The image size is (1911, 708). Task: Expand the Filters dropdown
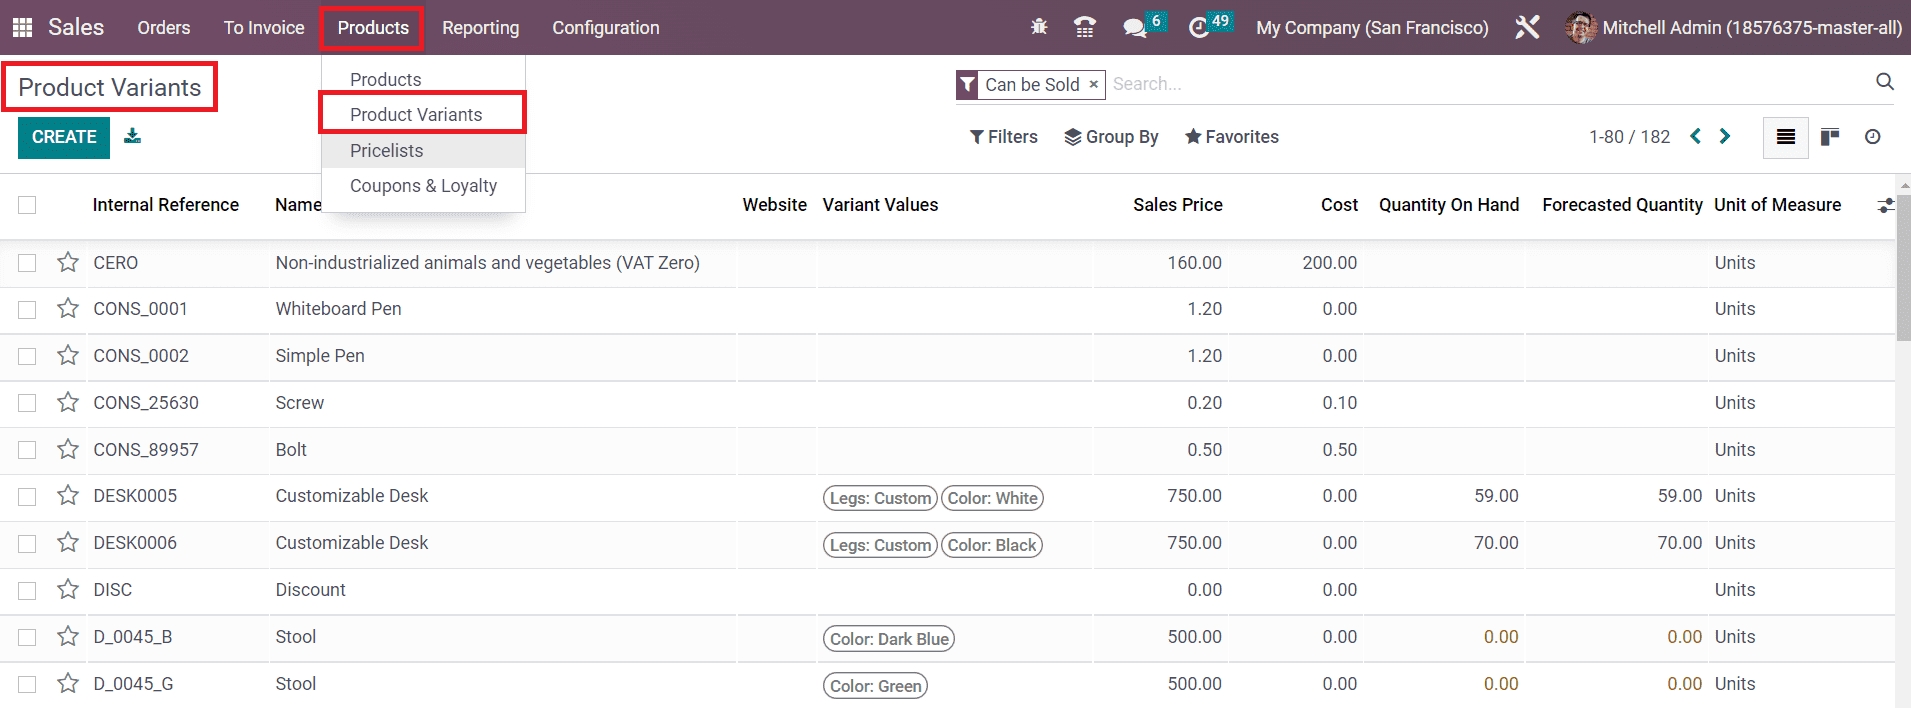[1003, 137]
